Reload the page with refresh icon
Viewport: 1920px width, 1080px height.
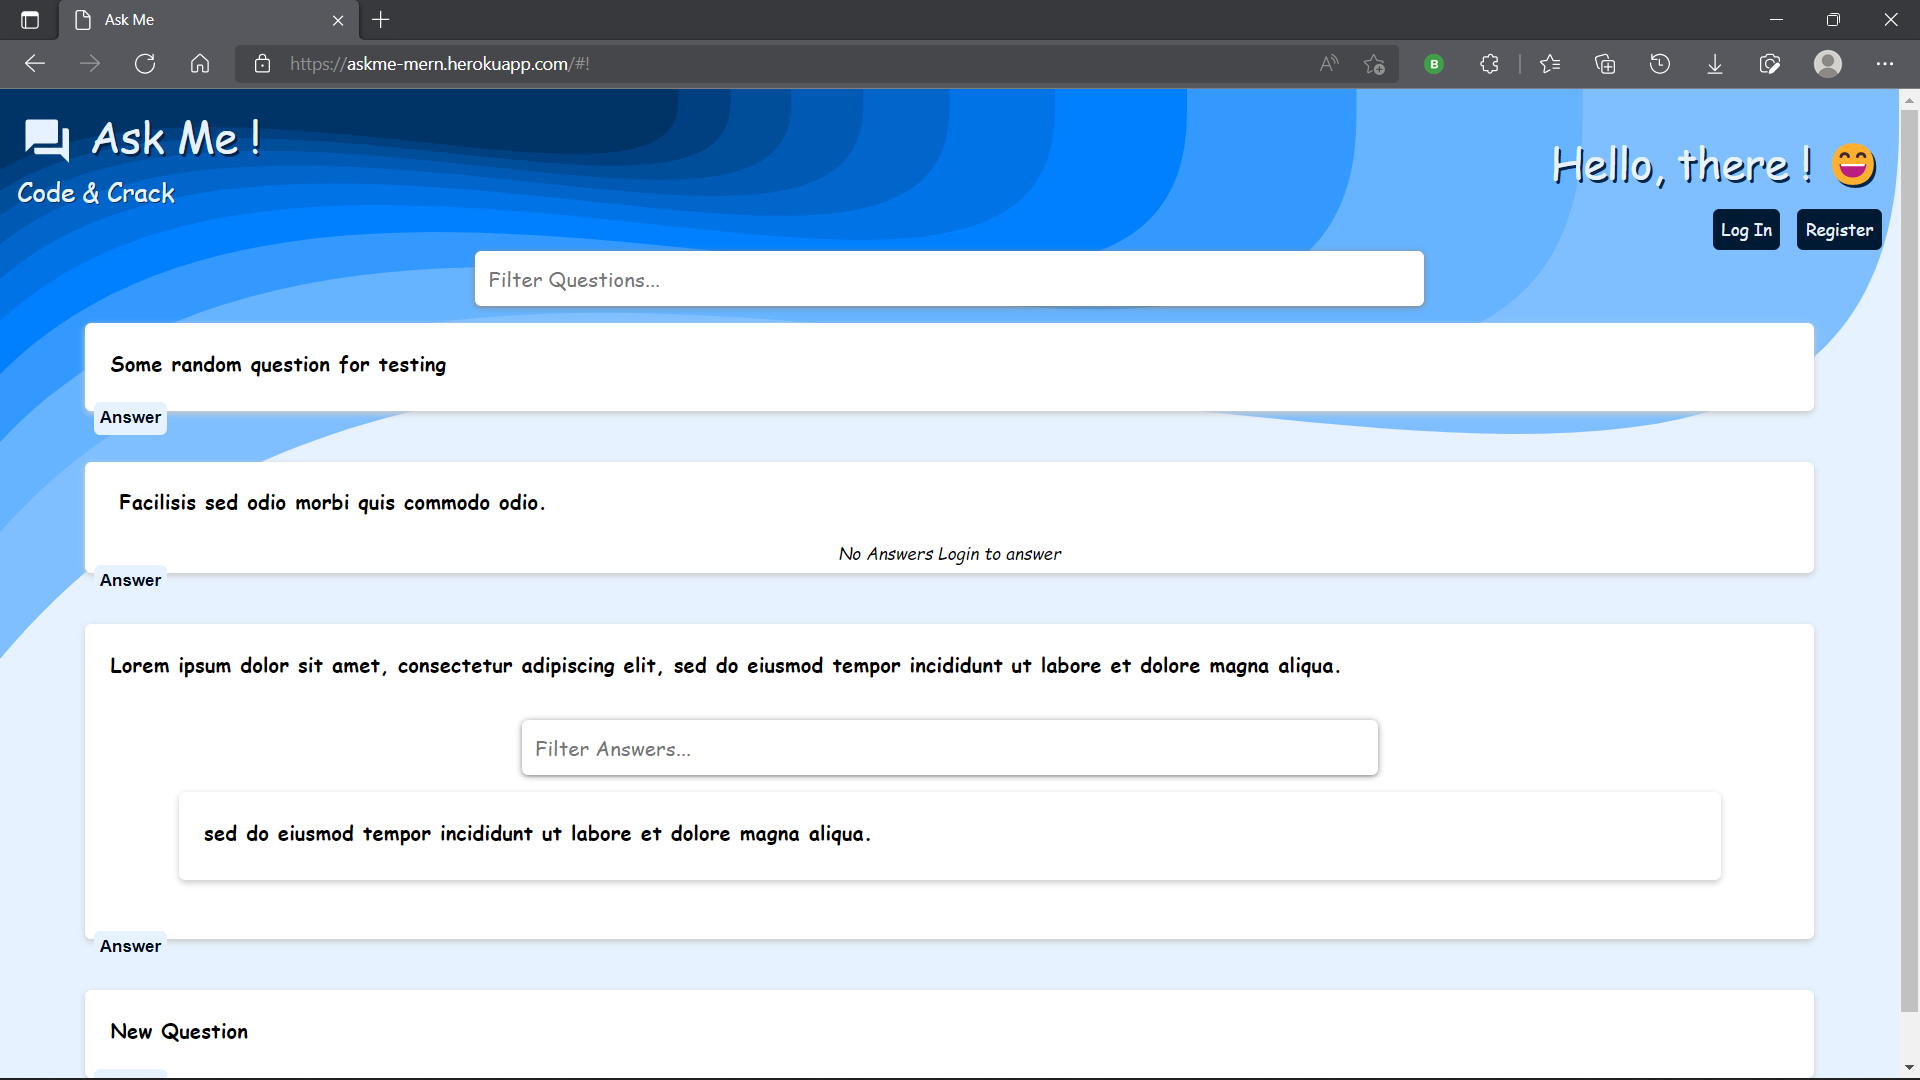pos(145,64)
